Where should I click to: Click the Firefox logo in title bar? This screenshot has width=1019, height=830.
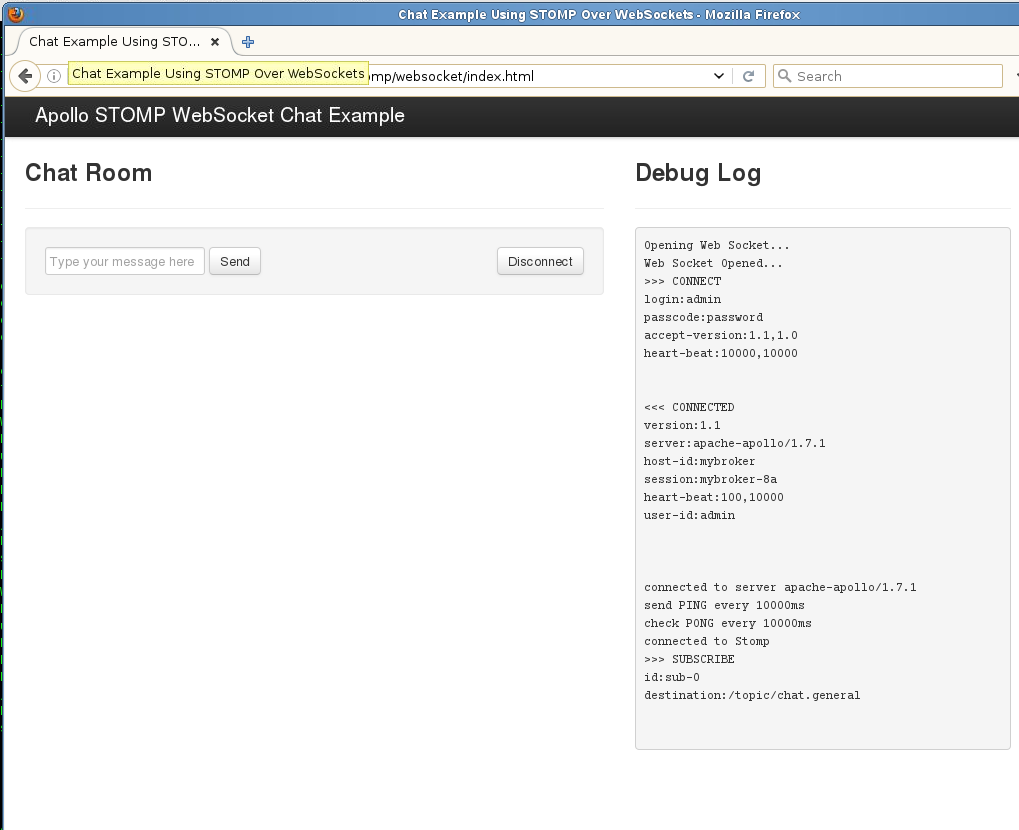pos(16,14)
